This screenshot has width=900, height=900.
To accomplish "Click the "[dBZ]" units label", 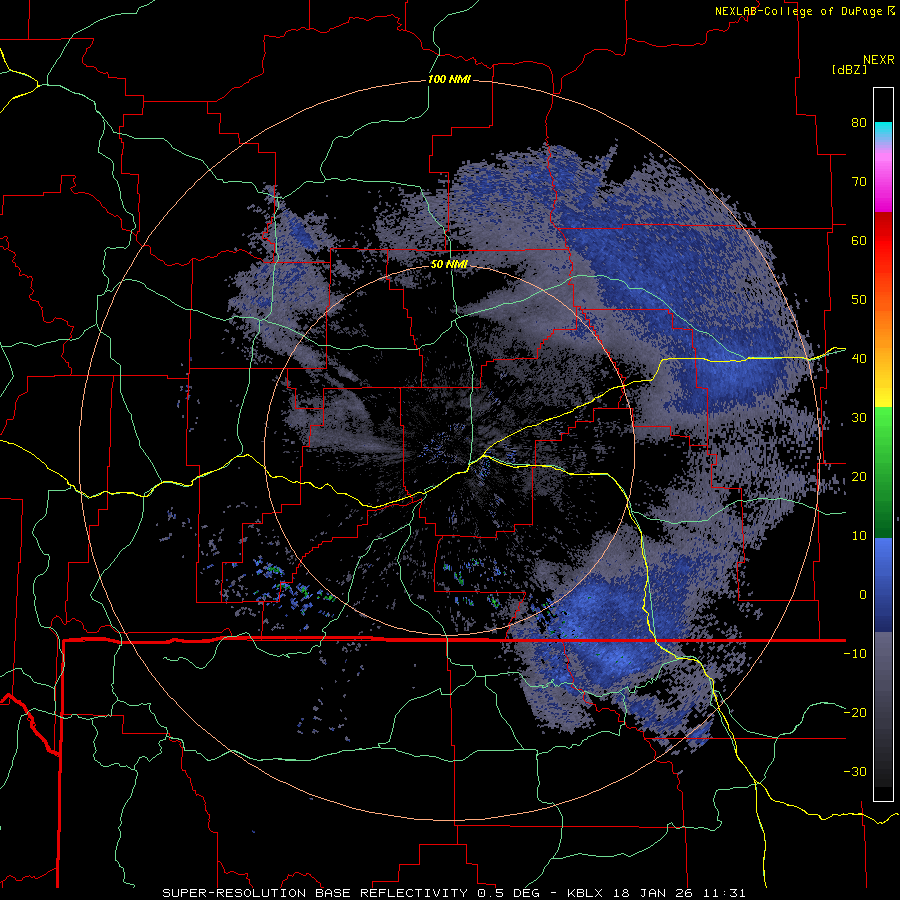I will click(849, 69).
